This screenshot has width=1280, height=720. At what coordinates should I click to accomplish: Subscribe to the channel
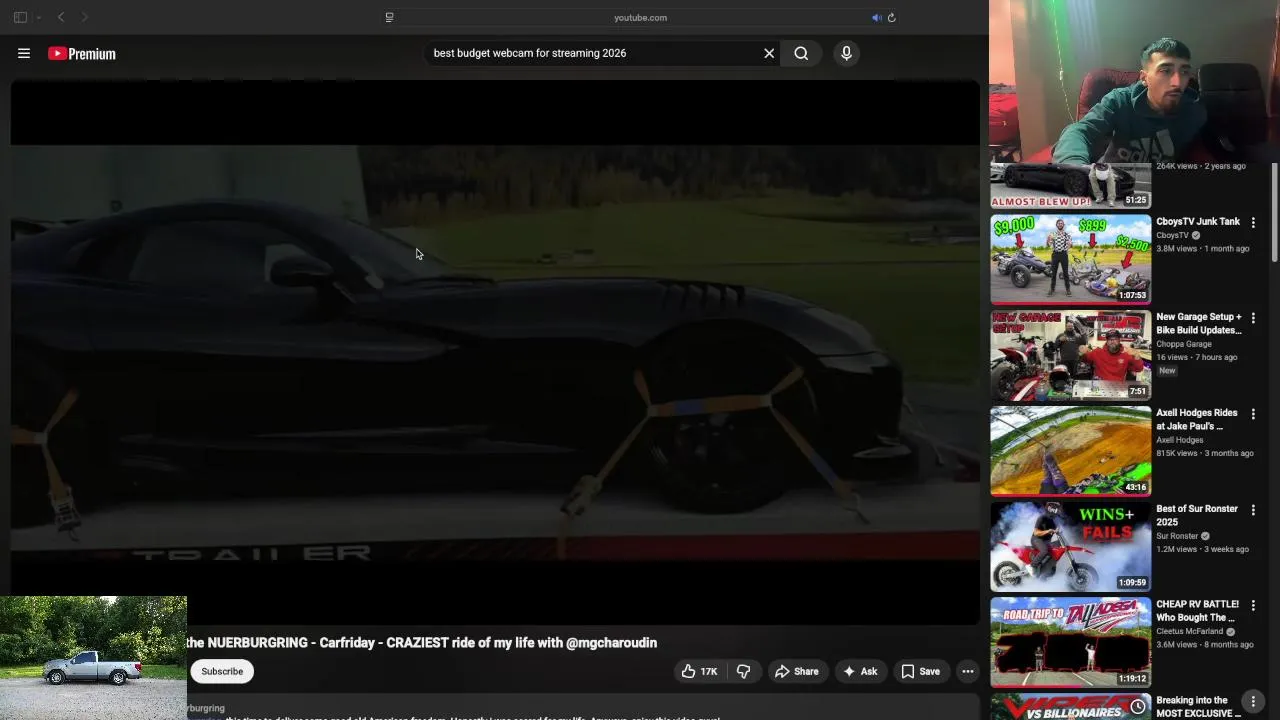(222, 671)
